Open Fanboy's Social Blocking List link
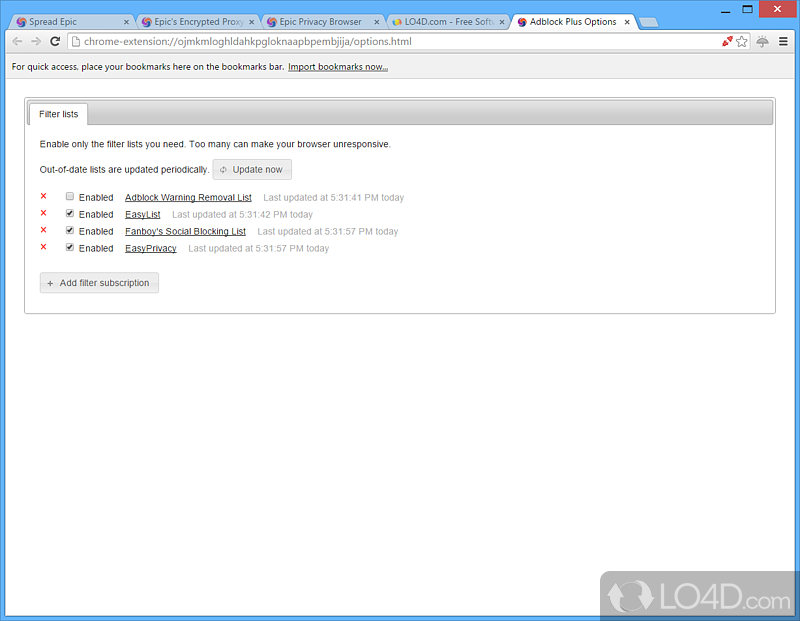This screenshot has width=800, height=621. point(185,231)
